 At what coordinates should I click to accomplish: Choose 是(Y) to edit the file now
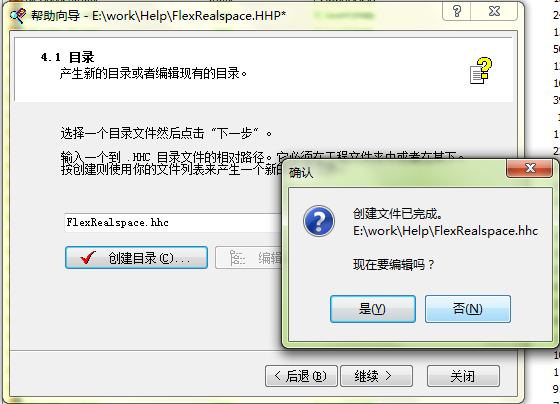373,309
